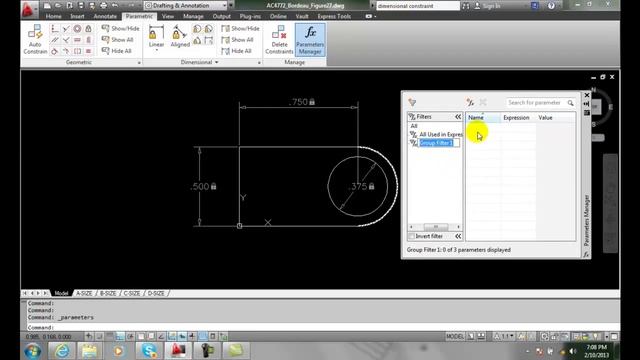
Task: Toggle Parameters Manager ribbon button
Action: pyautogui.click(x=310, y=40)
